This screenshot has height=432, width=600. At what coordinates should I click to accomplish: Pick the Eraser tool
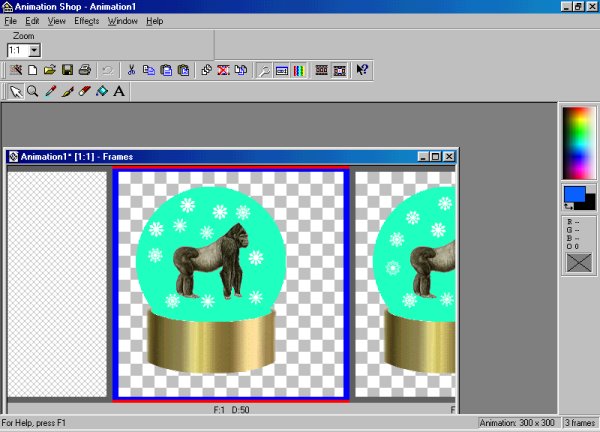[84, 91]
